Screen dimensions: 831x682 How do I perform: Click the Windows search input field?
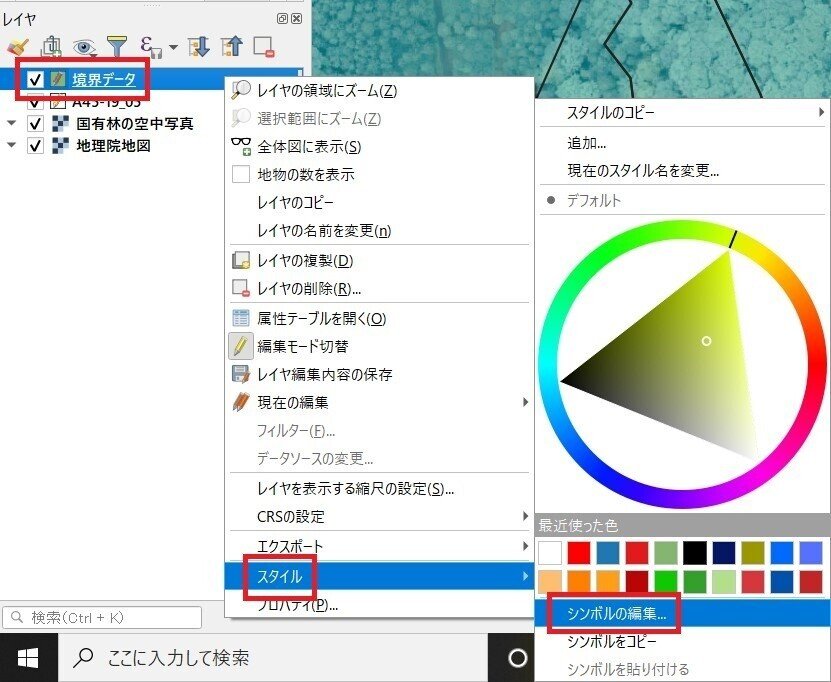(250, 655)
